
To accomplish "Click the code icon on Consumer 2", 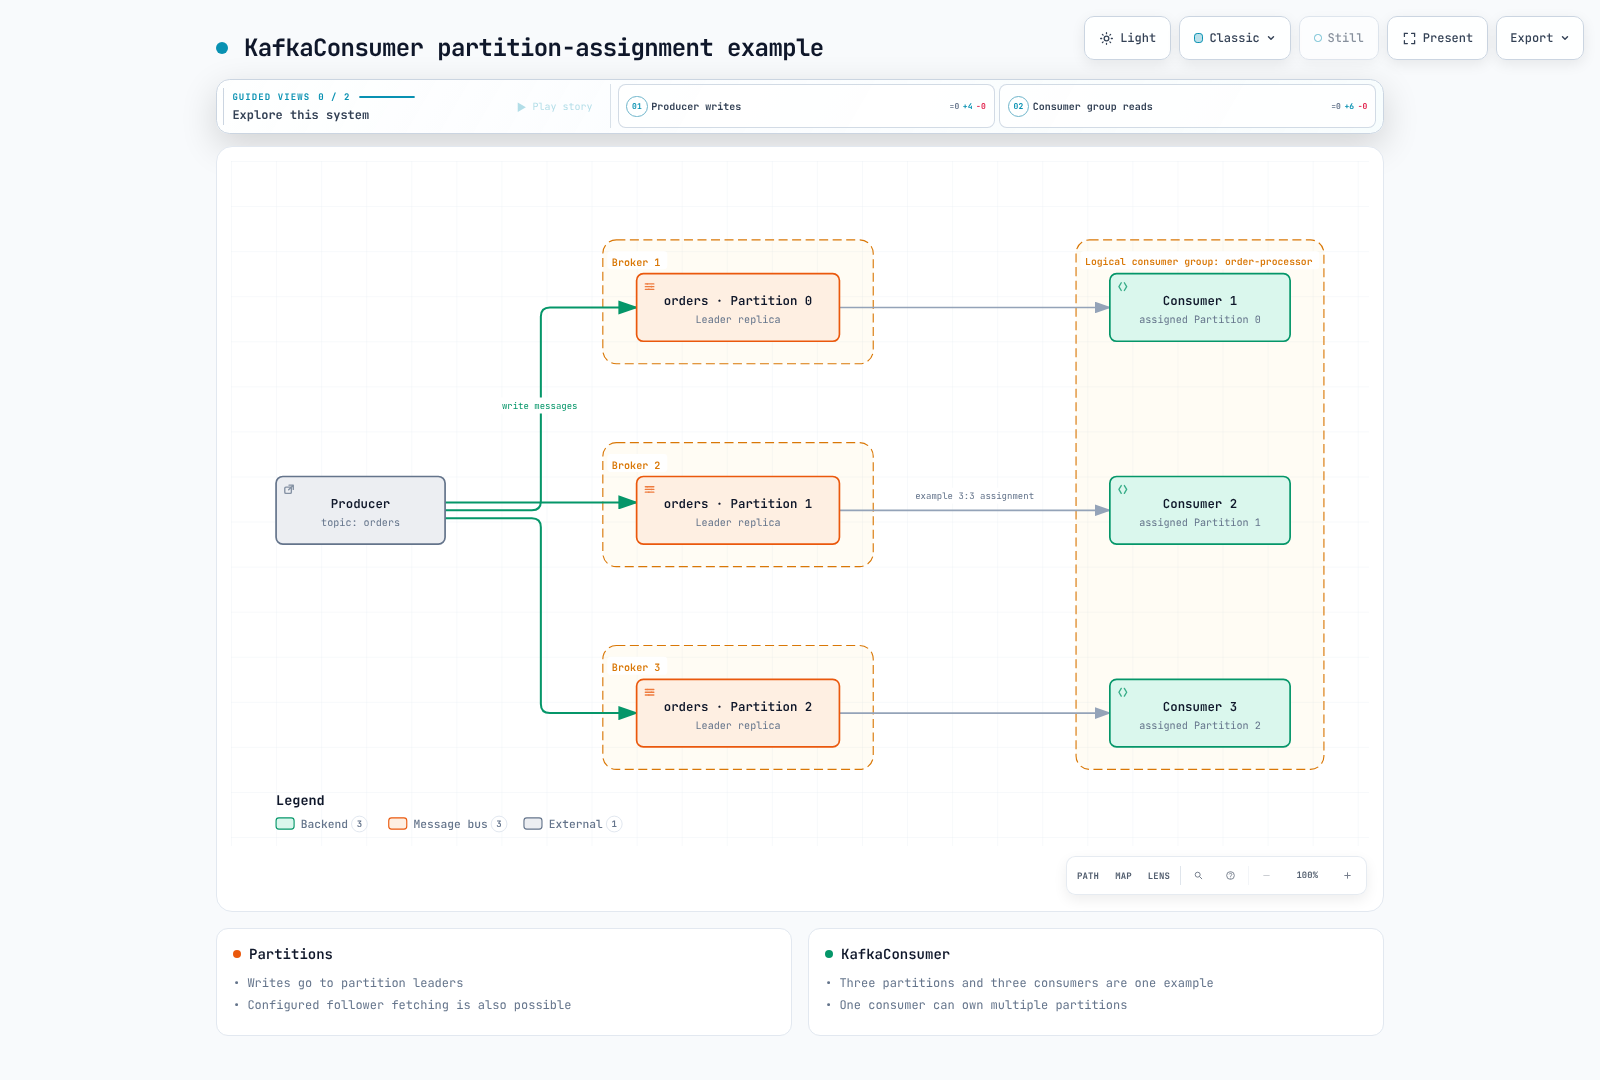I will [x=1123, y=490].
